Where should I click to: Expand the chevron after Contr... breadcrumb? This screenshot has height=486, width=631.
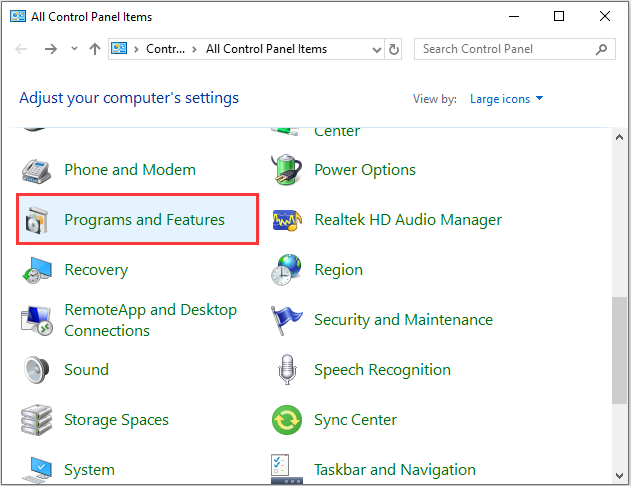[x=194, y=49]
